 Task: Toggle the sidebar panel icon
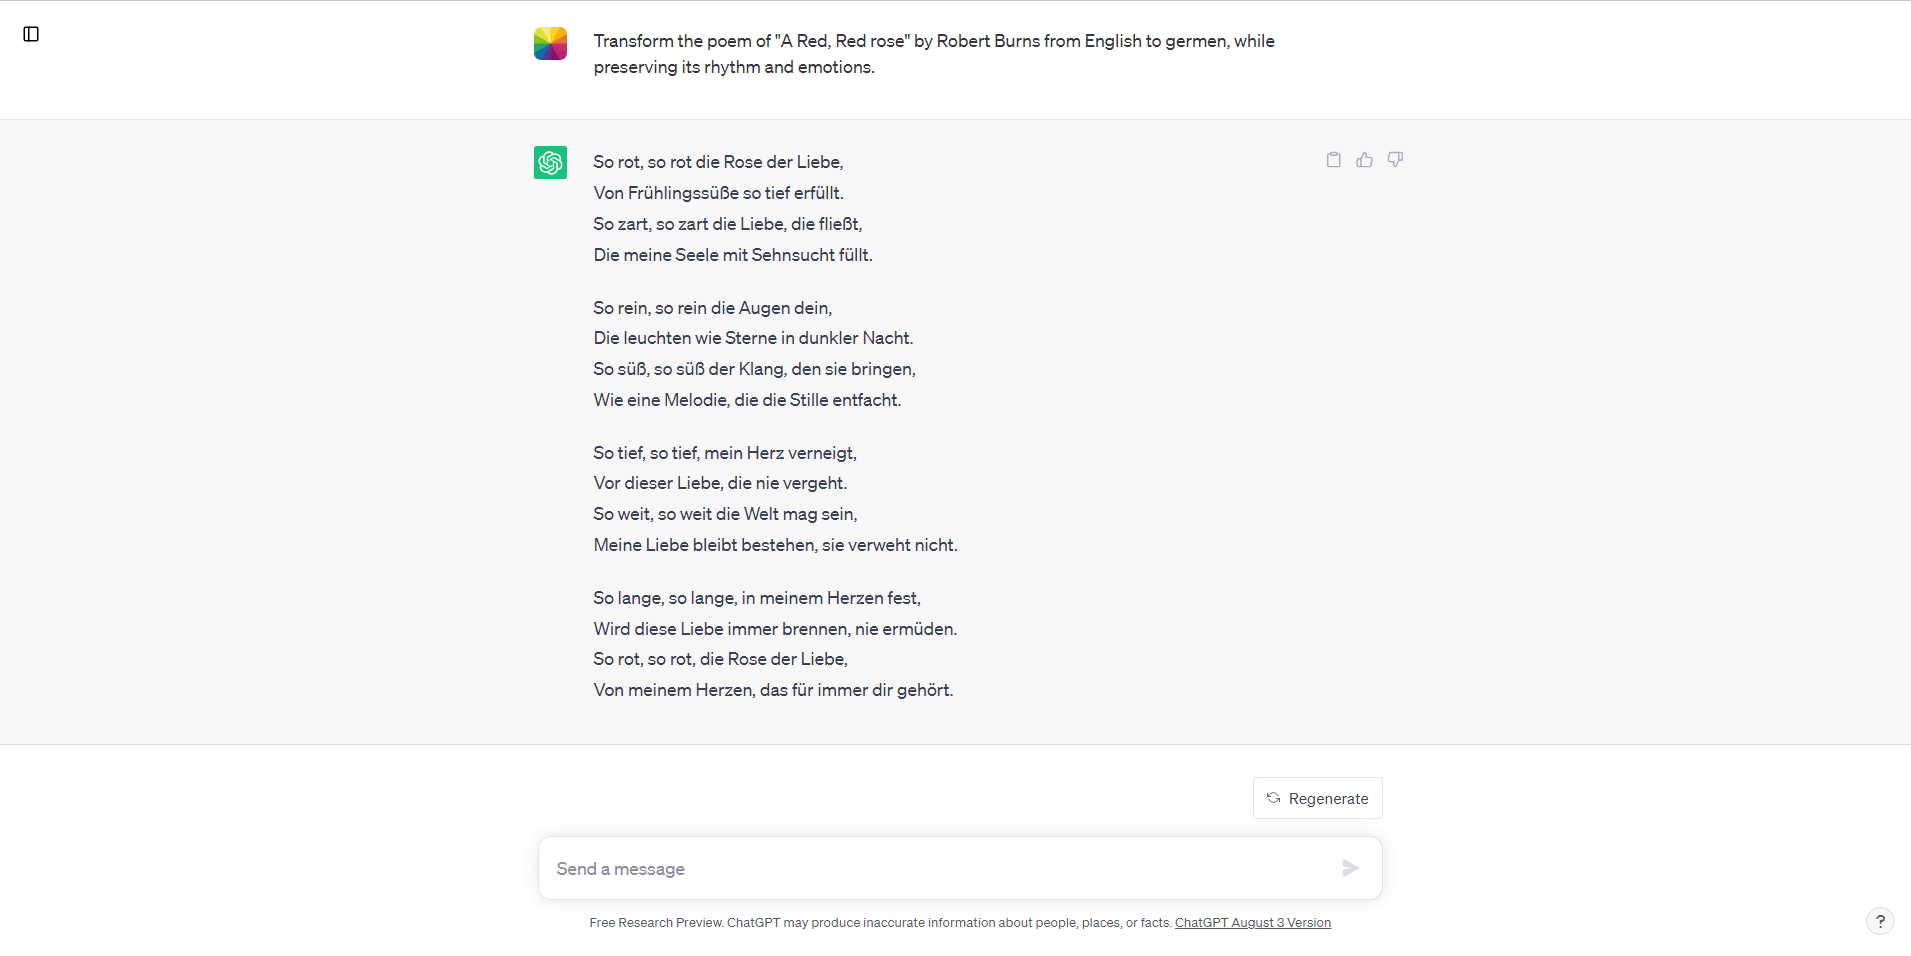(x=31, y=34)
